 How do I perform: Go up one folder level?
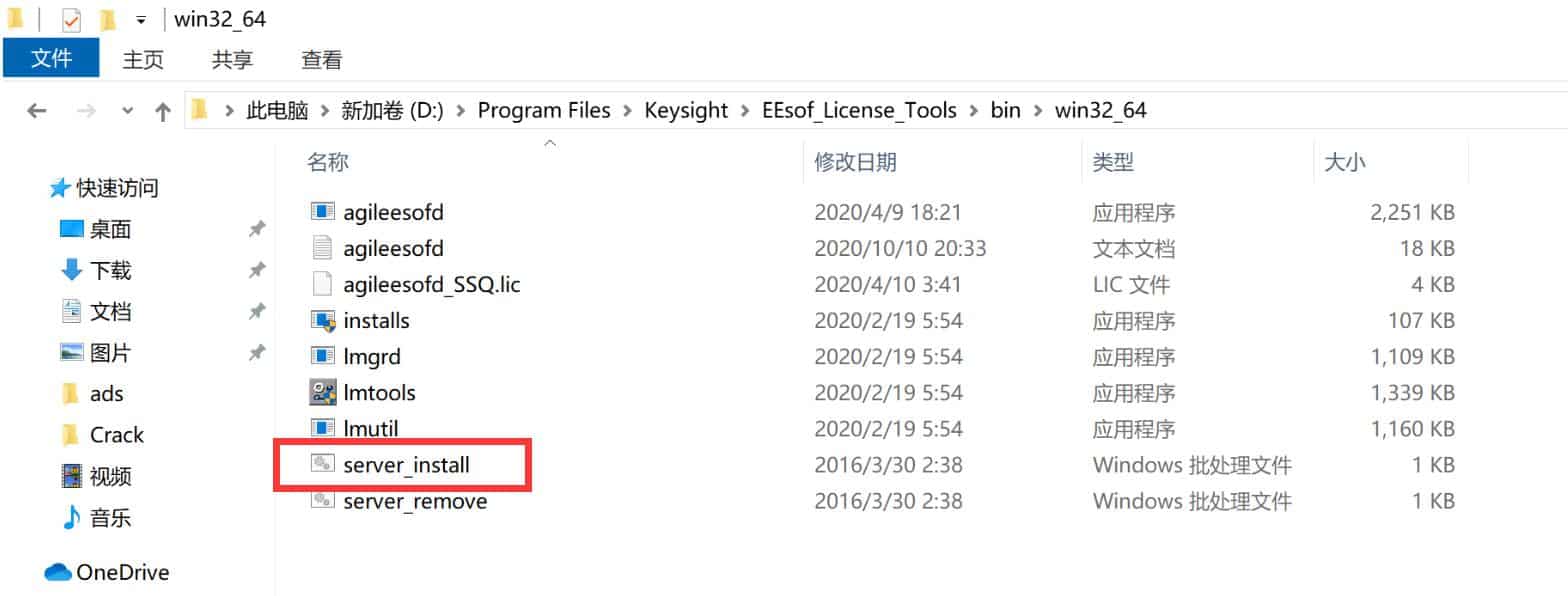(163, 111)
